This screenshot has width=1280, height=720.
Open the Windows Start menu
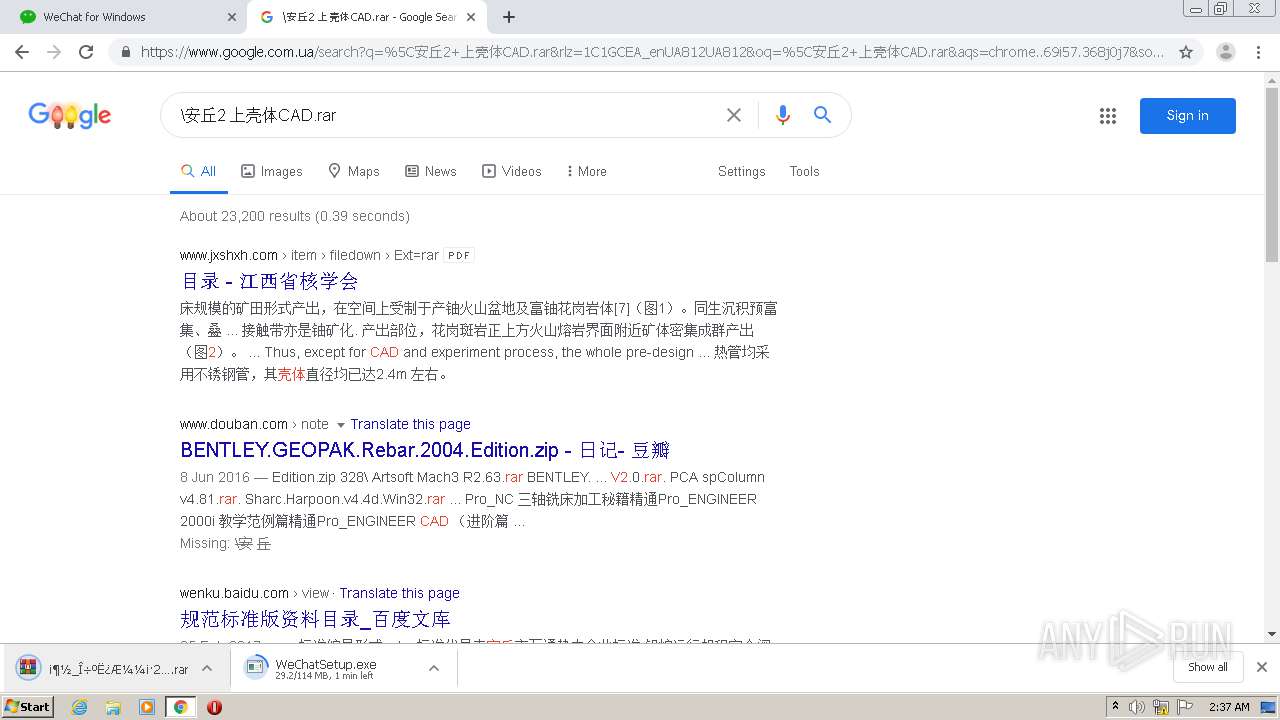pos(28,707)
